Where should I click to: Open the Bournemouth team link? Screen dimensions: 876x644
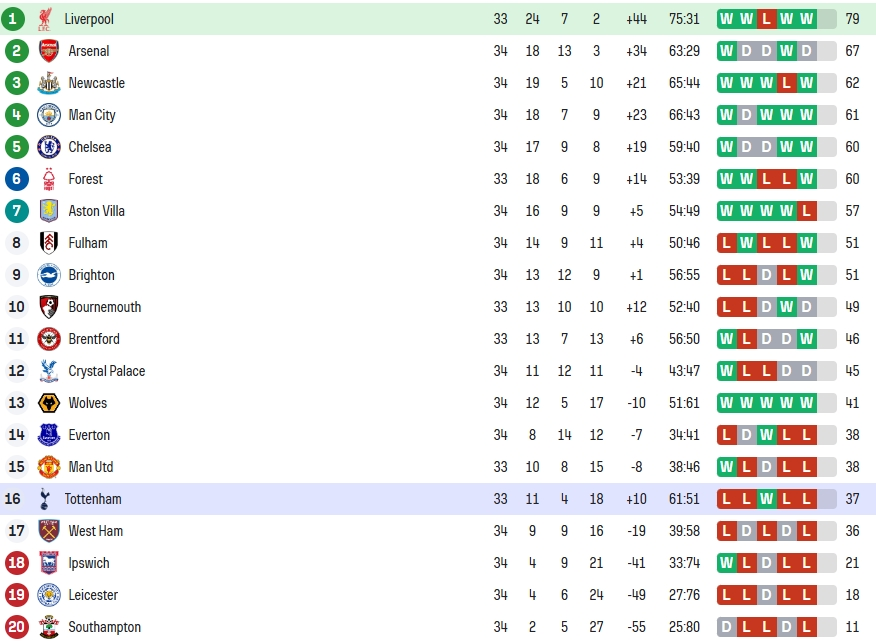click(x=104, y=307)
